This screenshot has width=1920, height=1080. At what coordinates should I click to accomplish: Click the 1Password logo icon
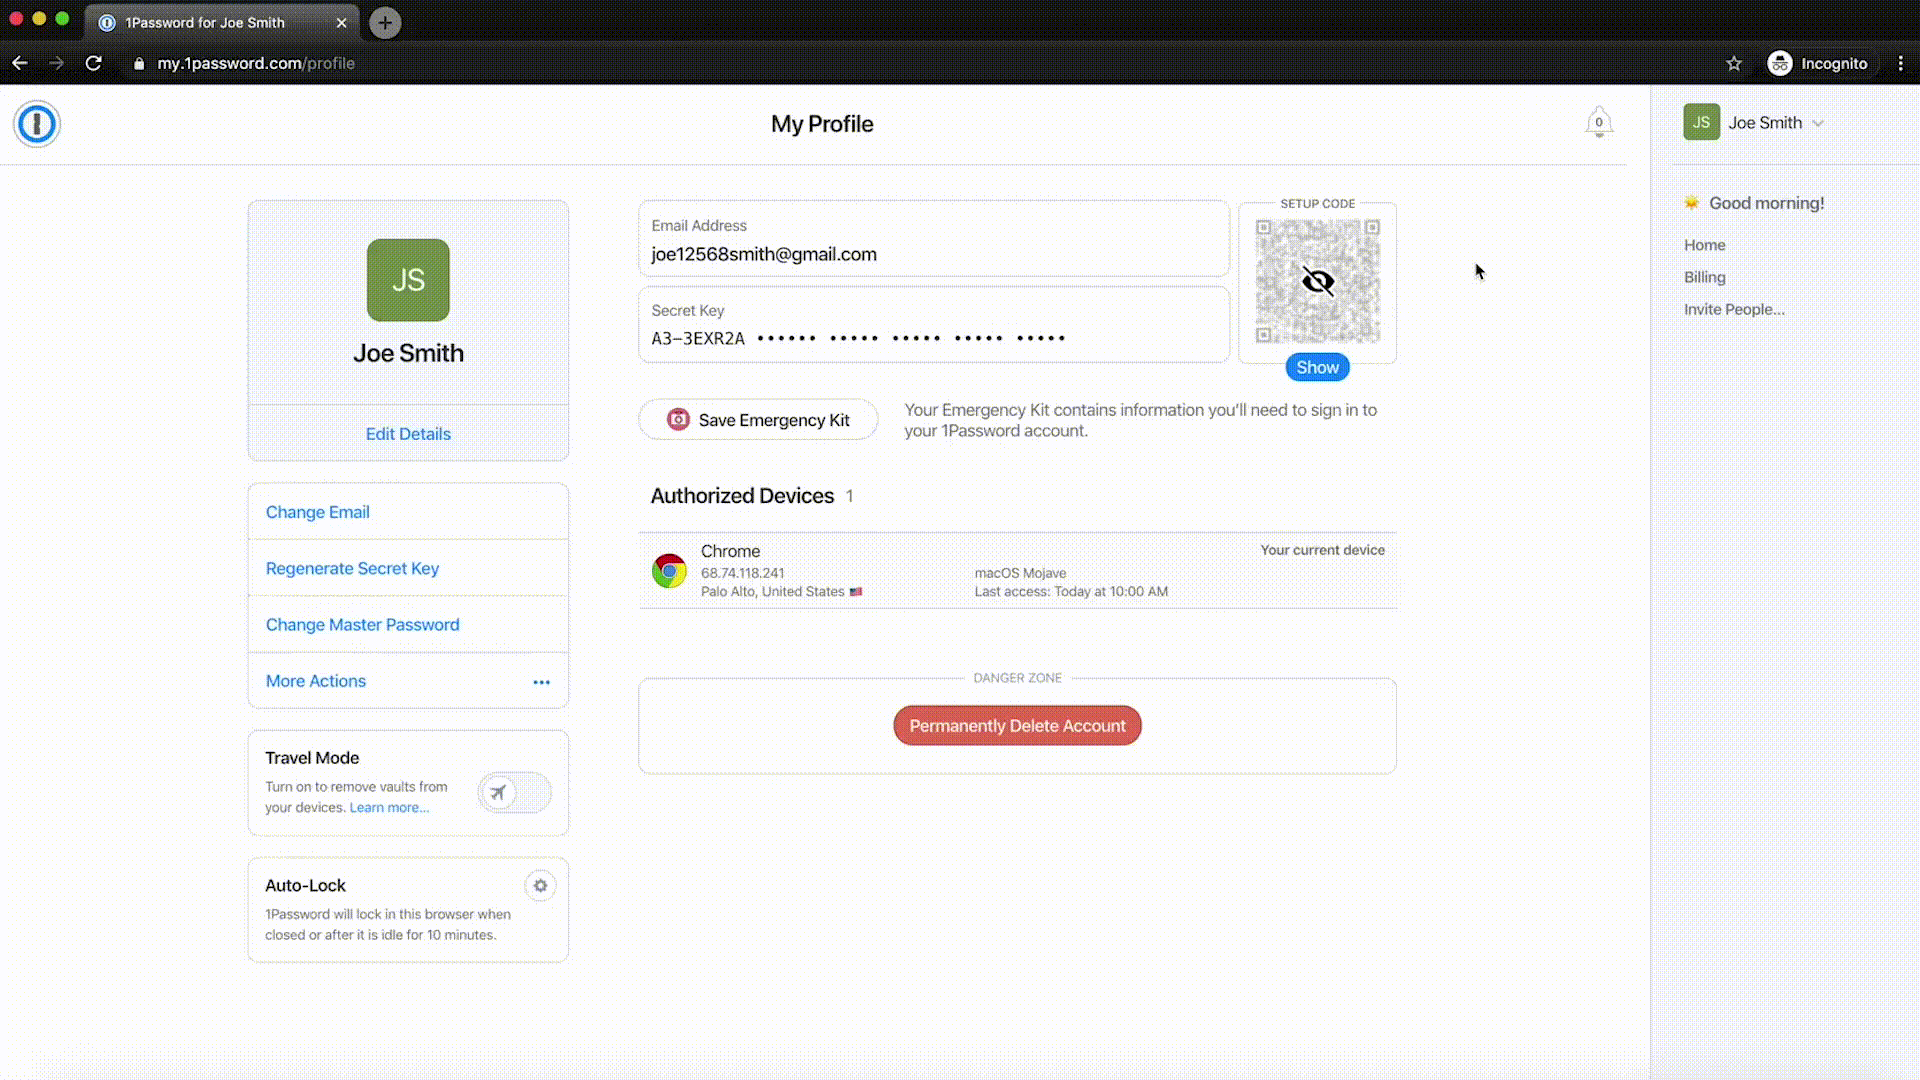[37, 124]
